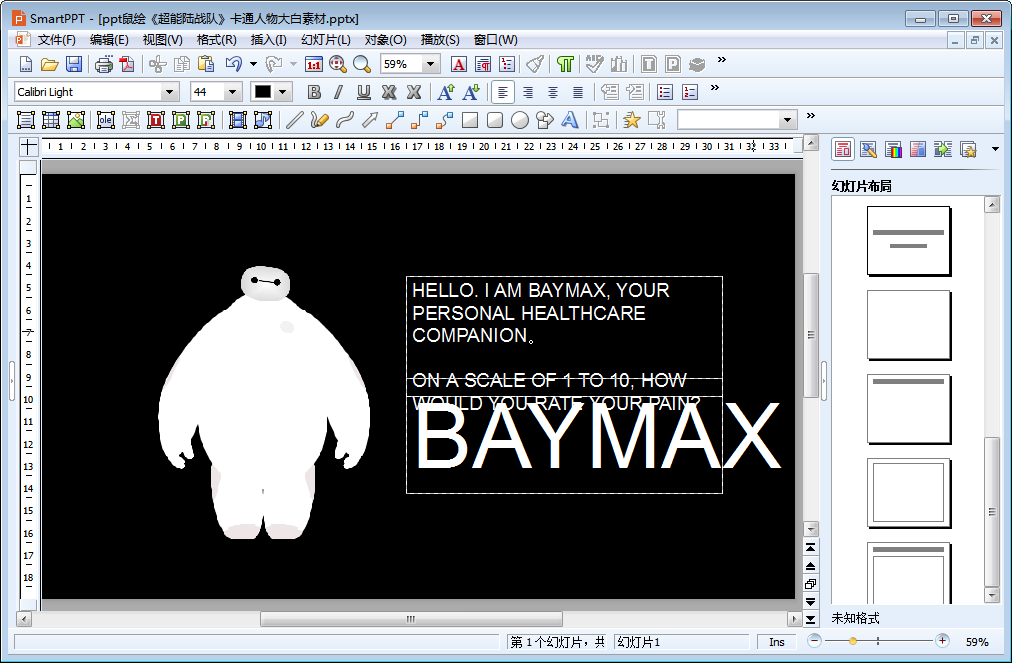Screen dimensions: 1012x663
Task: Click zoom out minus button
Action: [x=815, y=641]
